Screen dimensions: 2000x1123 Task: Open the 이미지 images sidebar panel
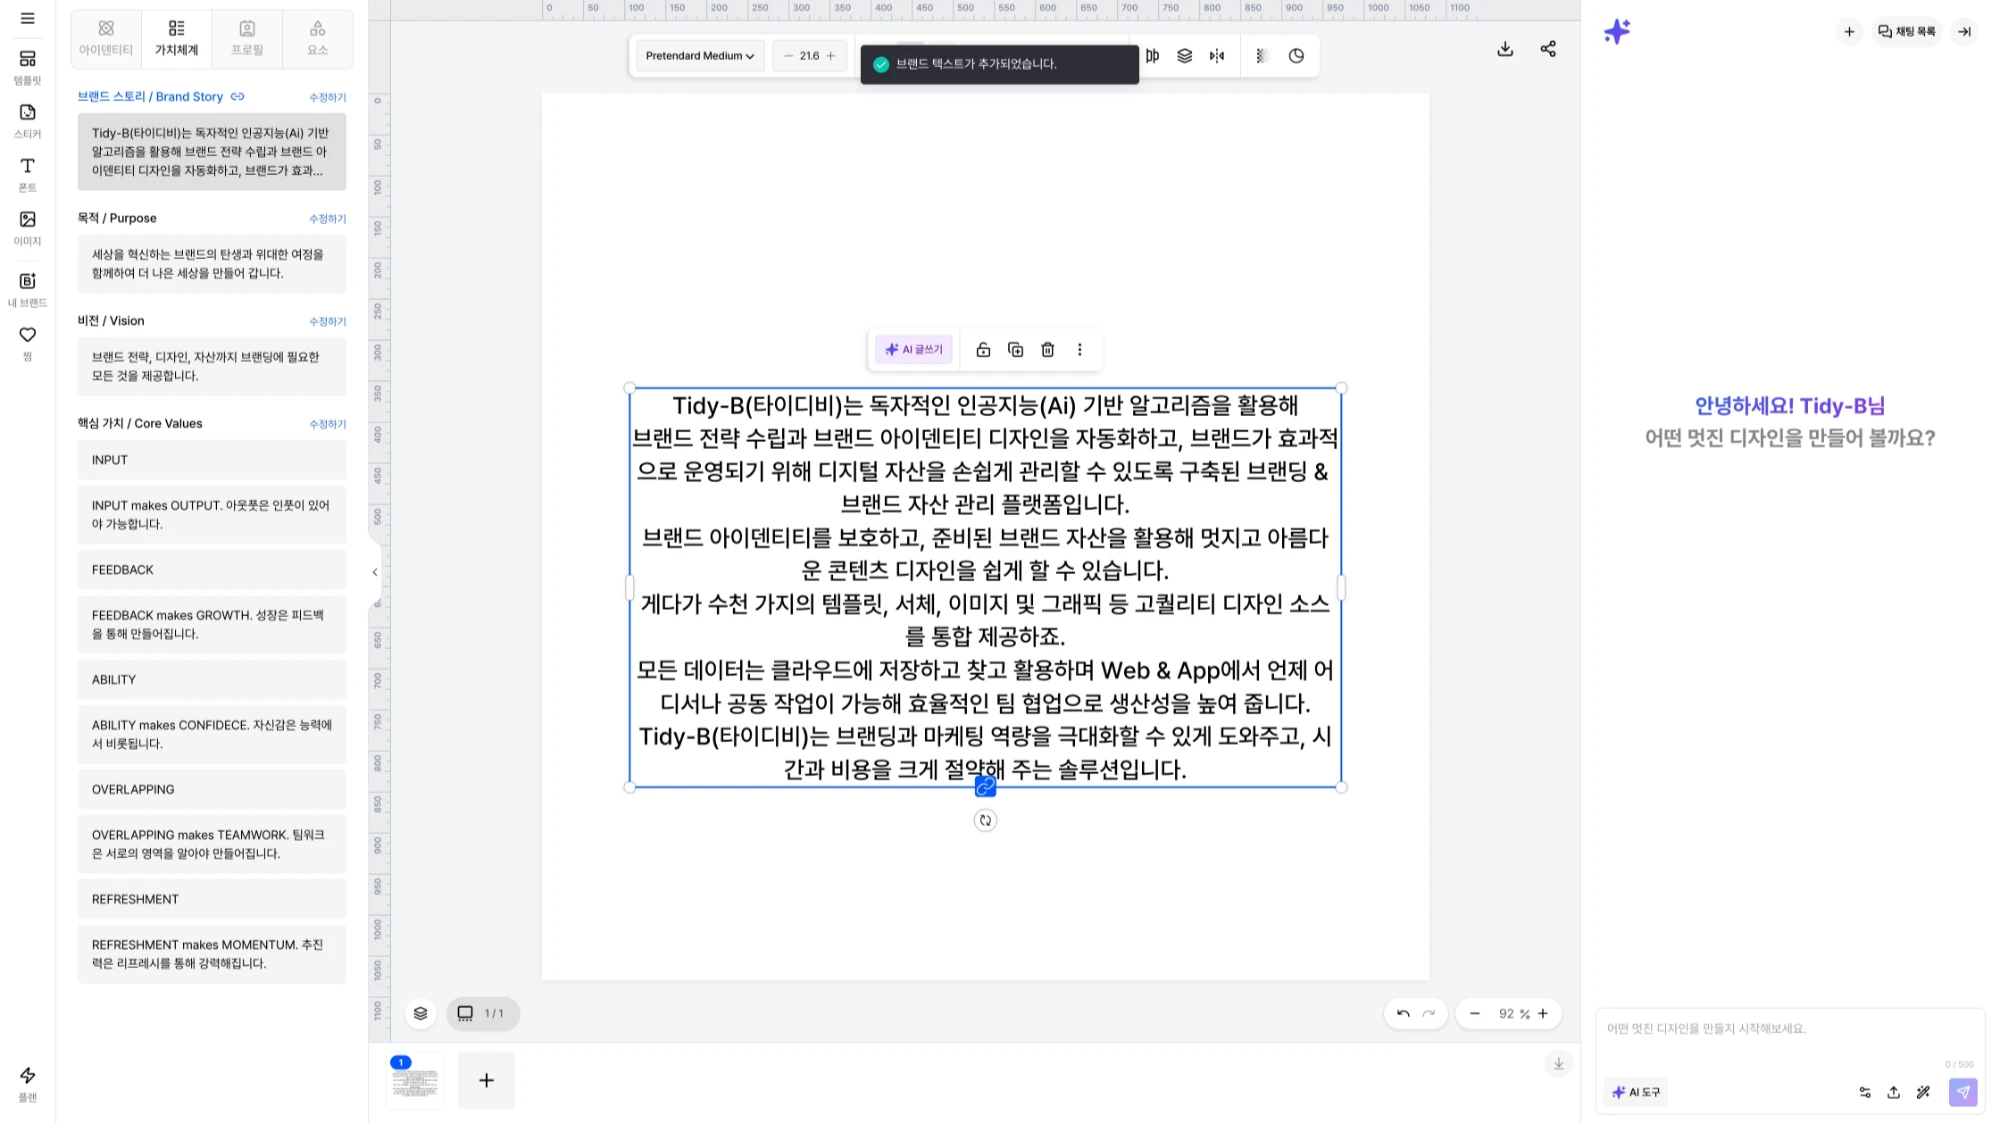(x=27, y=228)
